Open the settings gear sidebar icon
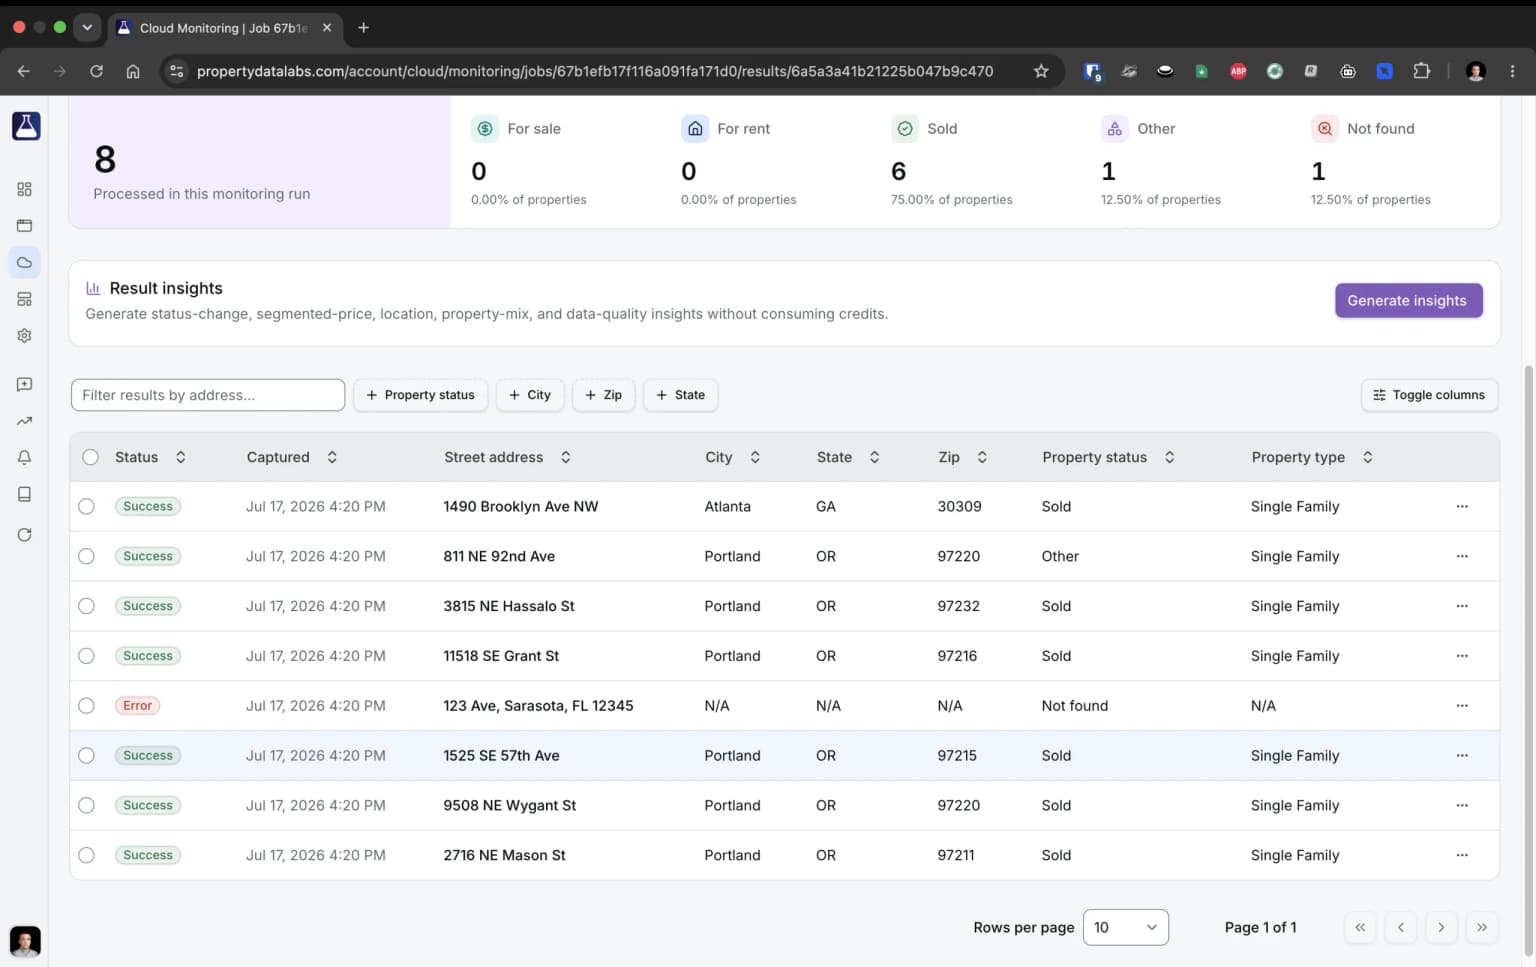1536x967 pixels. click(24, 336)
